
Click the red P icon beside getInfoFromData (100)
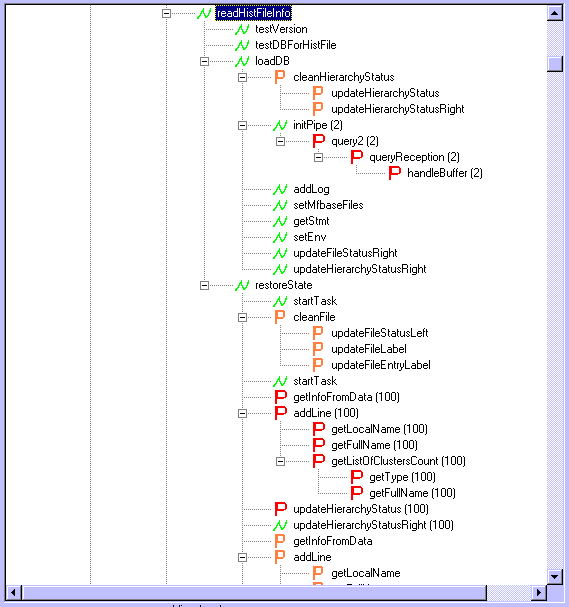[x=281, y=397]
